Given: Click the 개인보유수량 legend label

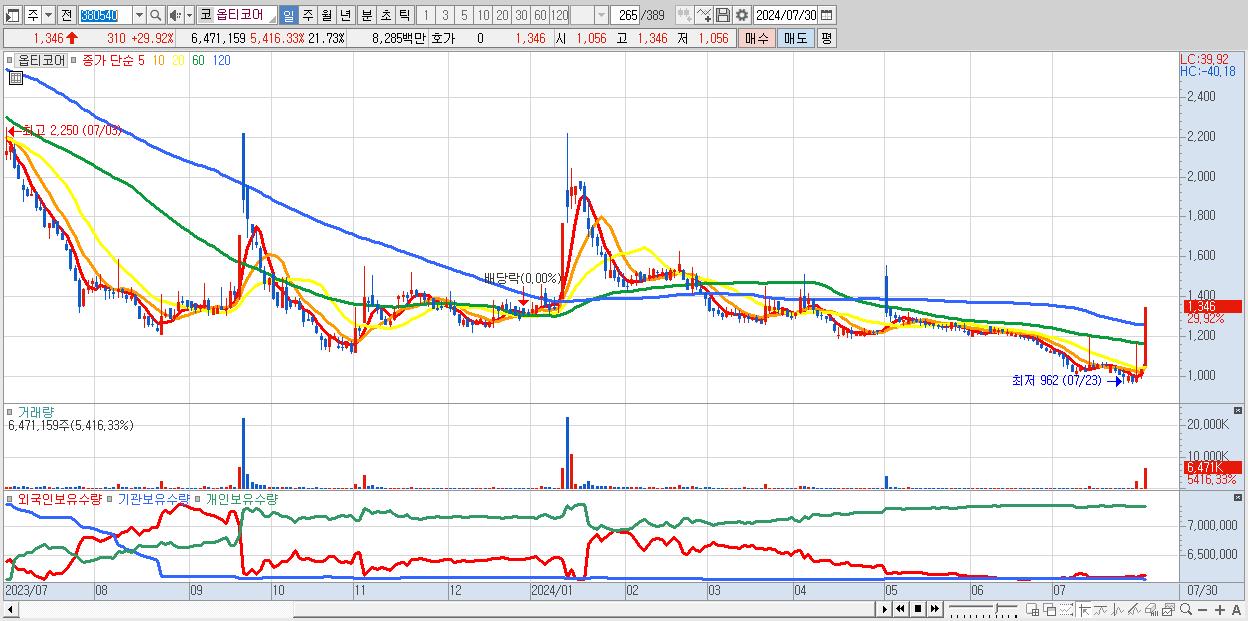Looking at the screenshot, I should point(241,498).
